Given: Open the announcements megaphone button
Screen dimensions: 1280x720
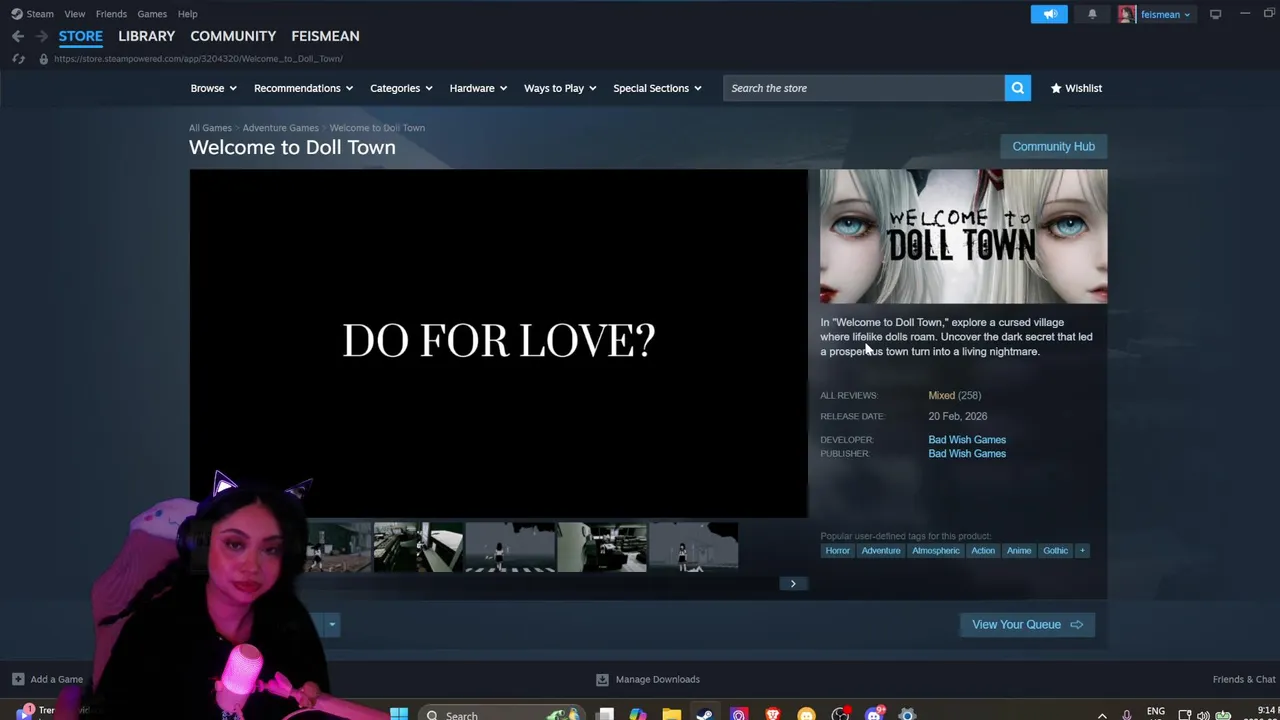Looking at the screenshot, I should click(x=1049, y=14).
